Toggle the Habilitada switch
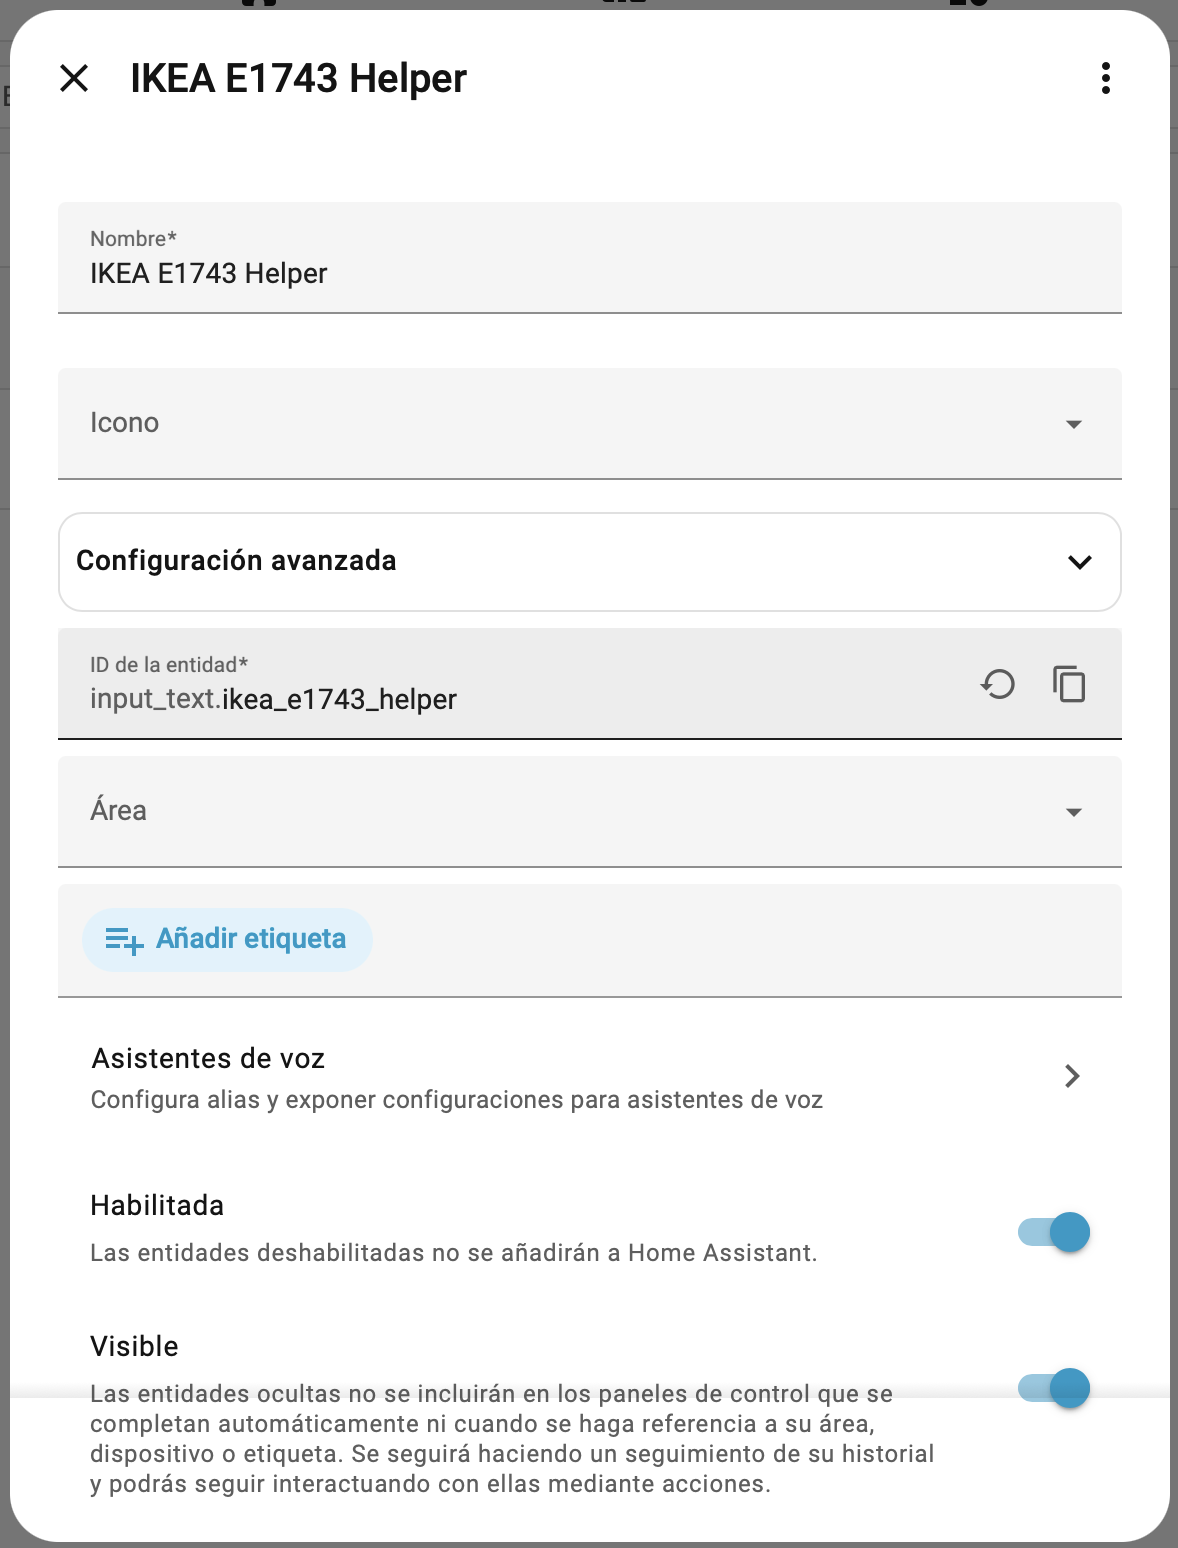This screenshot has width=1178, height=1548. click(1054, 1232)
